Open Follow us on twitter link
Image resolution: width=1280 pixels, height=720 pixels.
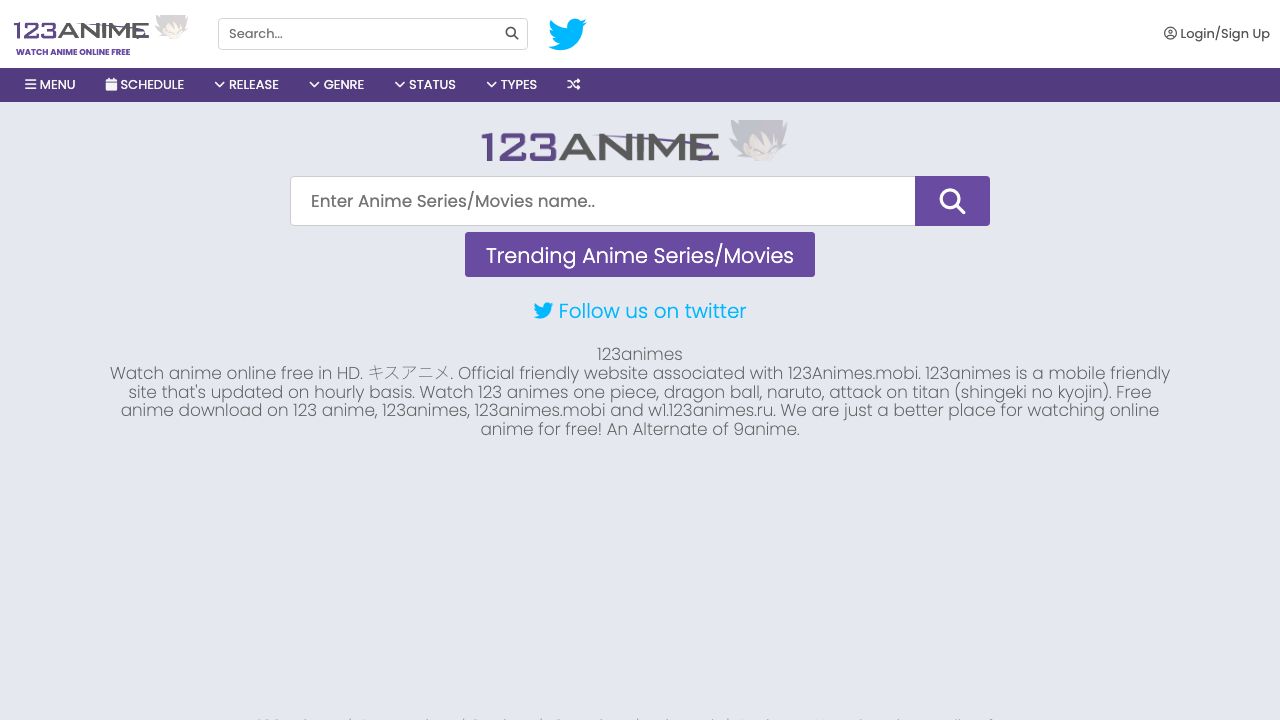(x=640, y=311)
